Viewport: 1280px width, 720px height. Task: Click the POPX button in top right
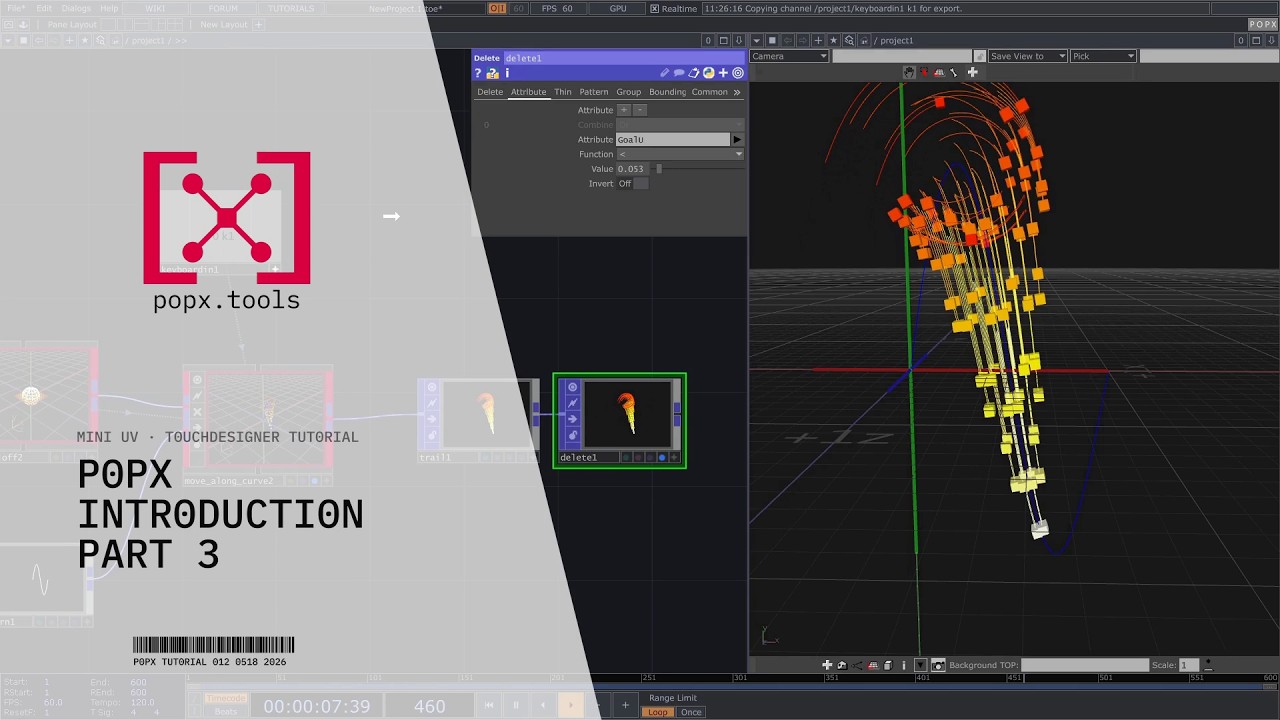(1263, 24)
